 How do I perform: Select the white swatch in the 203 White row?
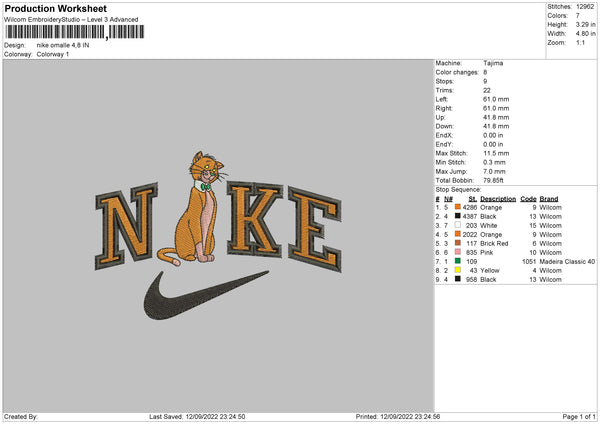point(457,225)
